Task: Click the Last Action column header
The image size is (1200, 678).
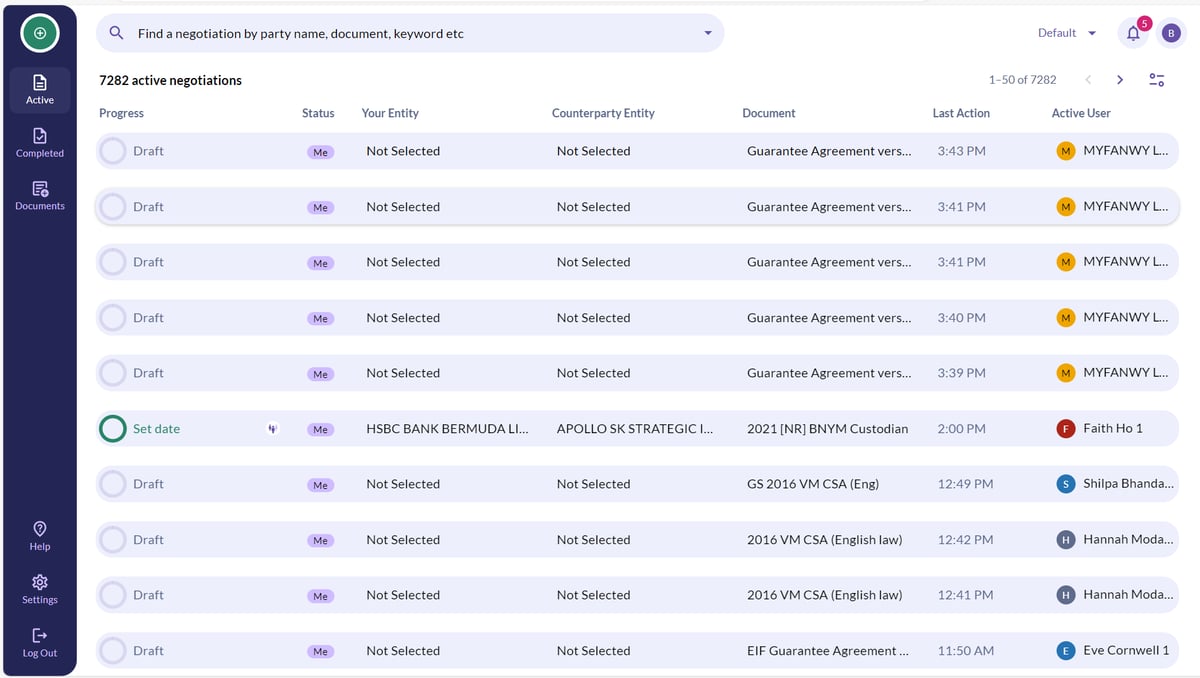Action: [961, 113]
